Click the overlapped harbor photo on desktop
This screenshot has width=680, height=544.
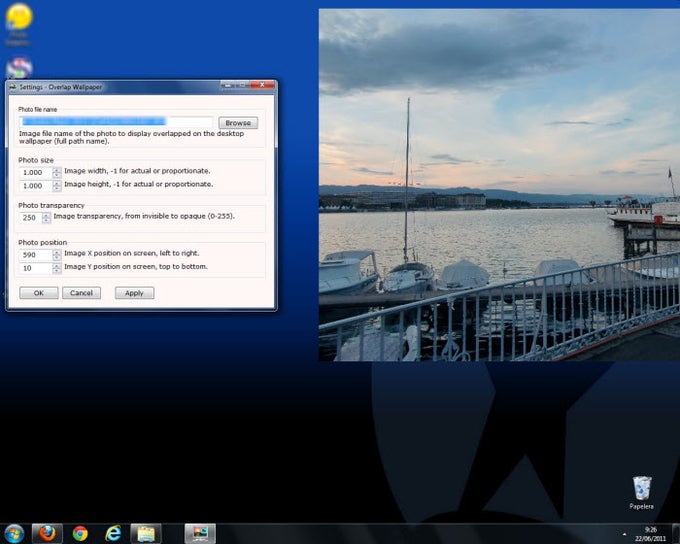pyautogui.click(x=499, y=185)
